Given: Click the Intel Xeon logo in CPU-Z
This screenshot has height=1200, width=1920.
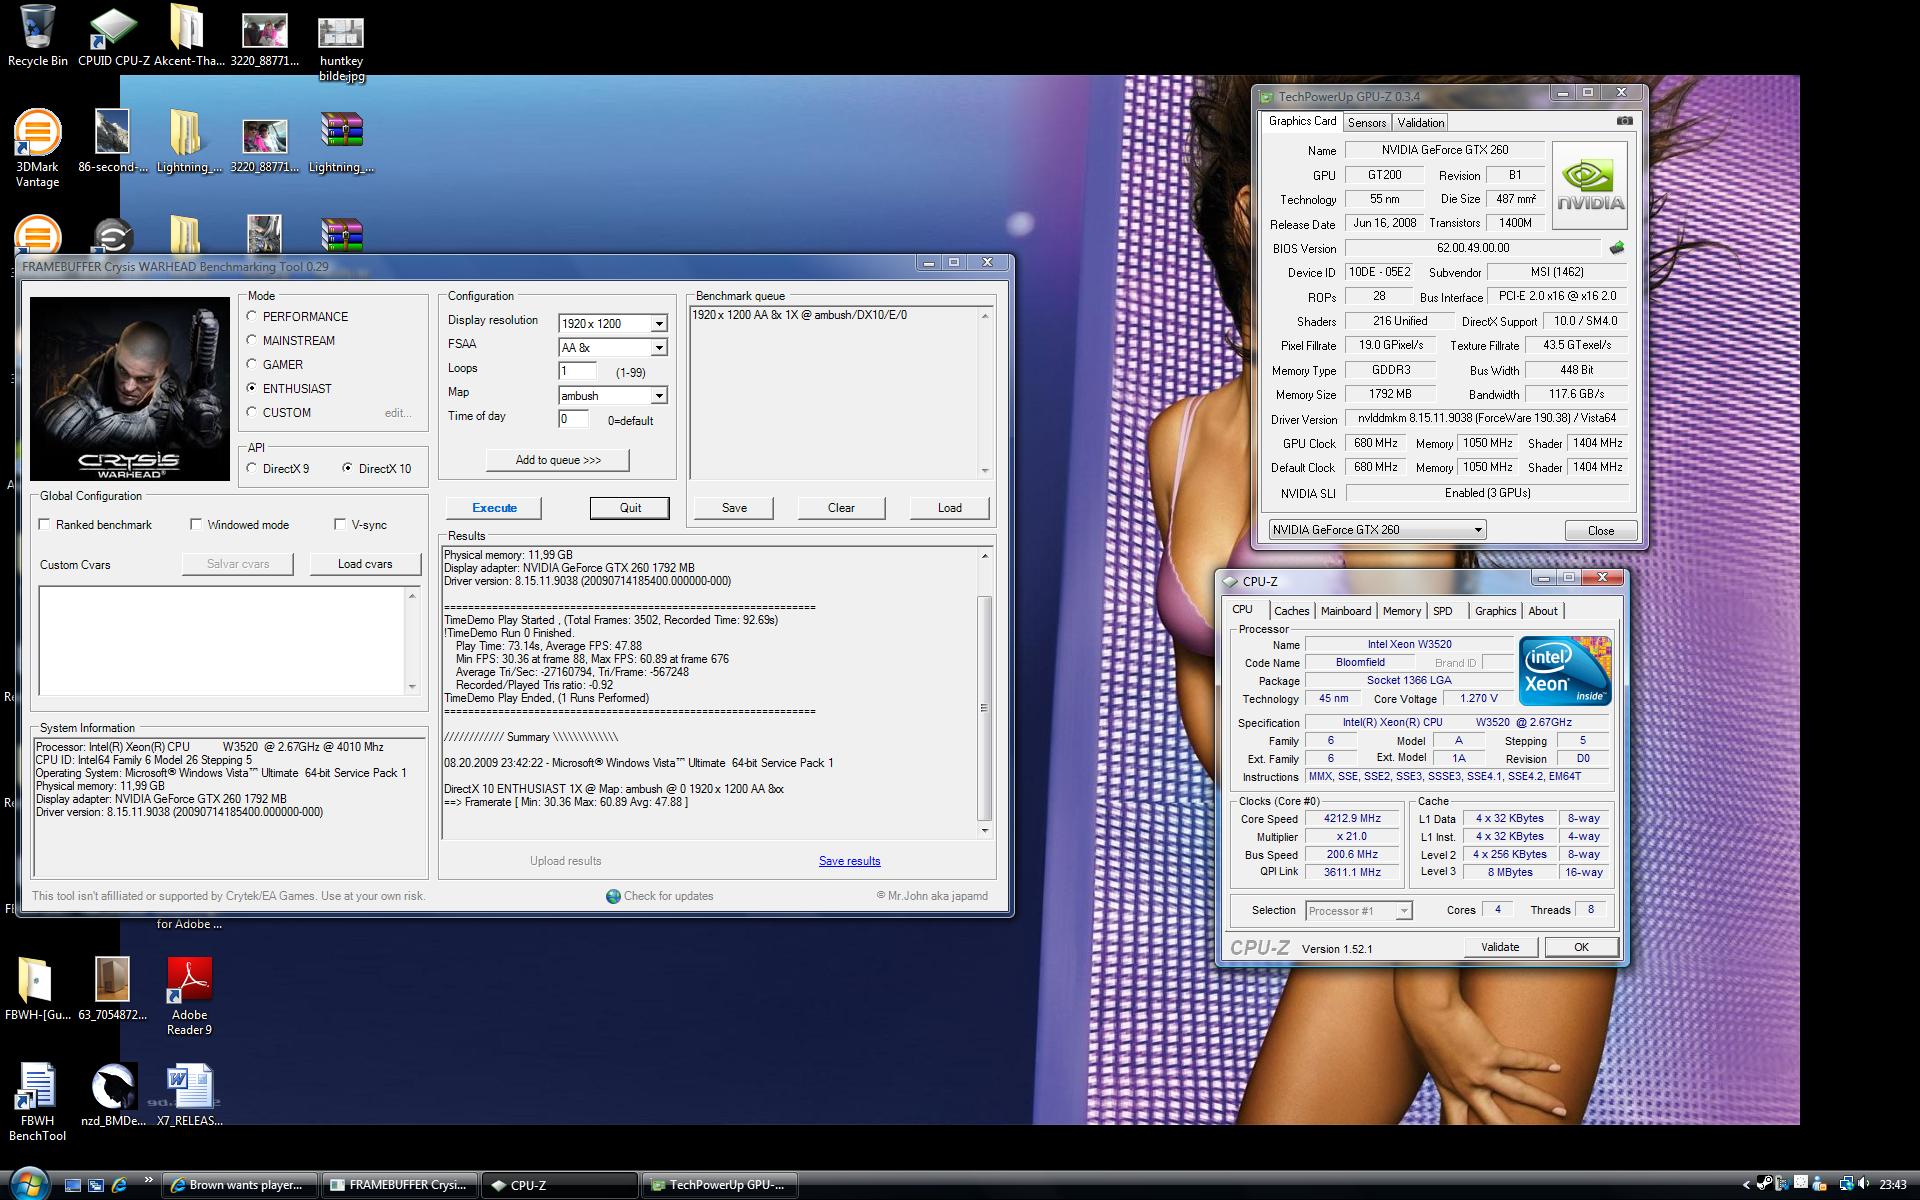Looking at the screenshot, I should (x=1565, y=671).
